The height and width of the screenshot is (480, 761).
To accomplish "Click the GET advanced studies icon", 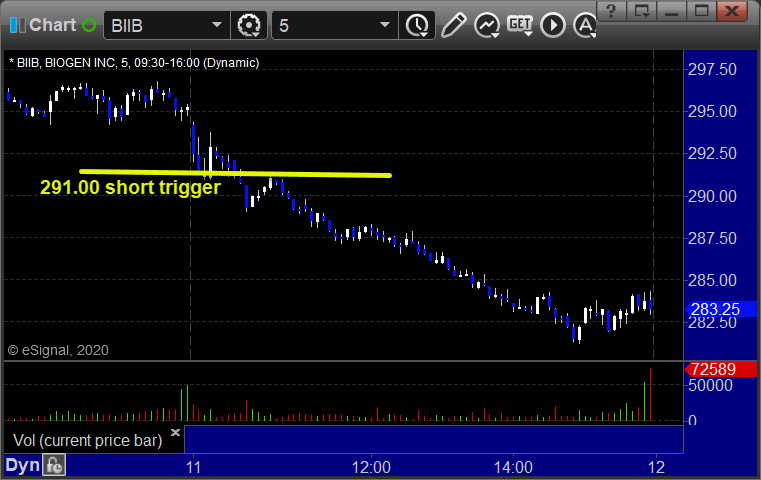I will click(520, 25).
